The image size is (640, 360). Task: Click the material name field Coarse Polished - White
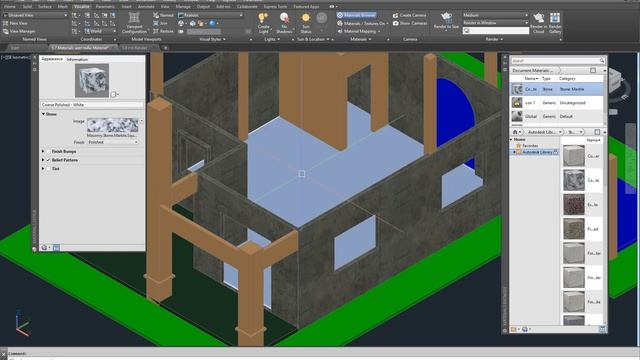92,104
